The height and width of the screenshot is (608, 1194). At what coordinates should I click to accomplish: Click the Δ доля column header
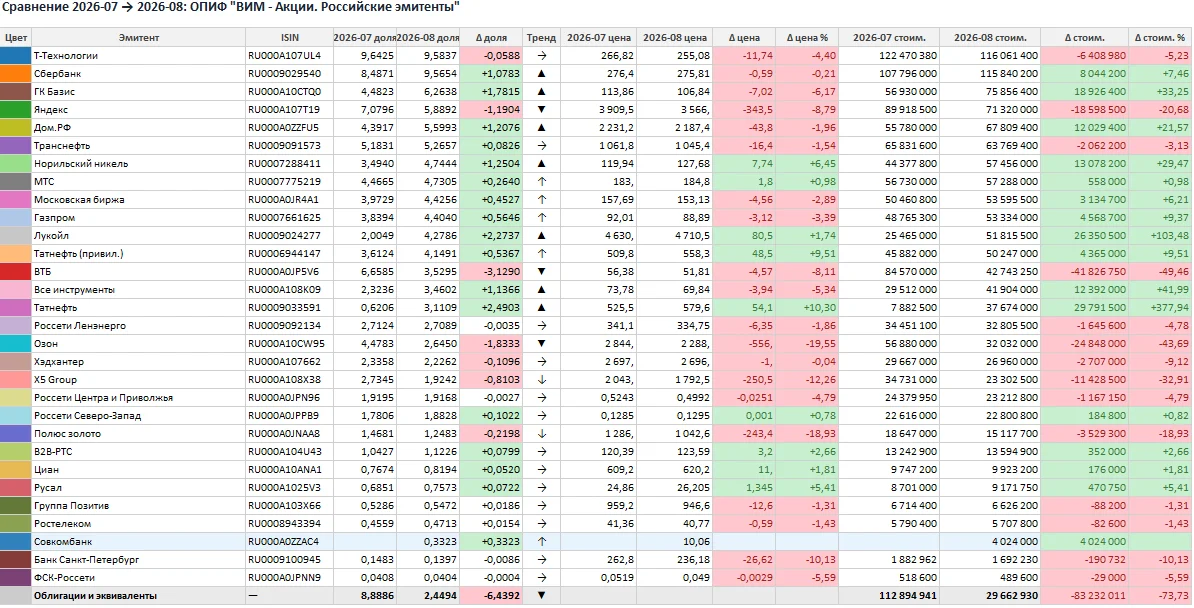pos(491,37)
